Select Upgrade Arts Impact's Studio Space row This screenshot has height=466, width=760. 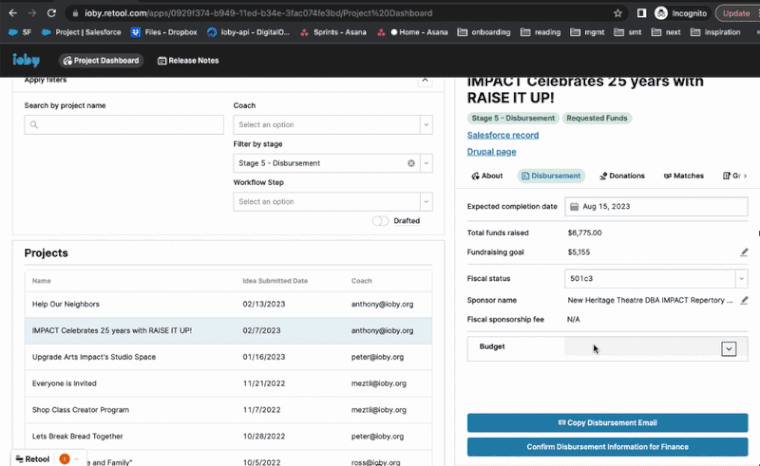228,357
